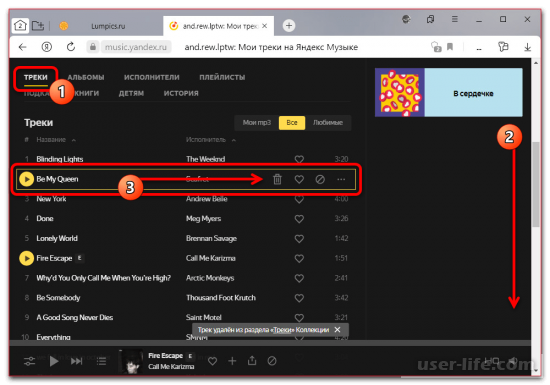
Task: Close the and.rew.lptw tab
Action: pos(265,26)
